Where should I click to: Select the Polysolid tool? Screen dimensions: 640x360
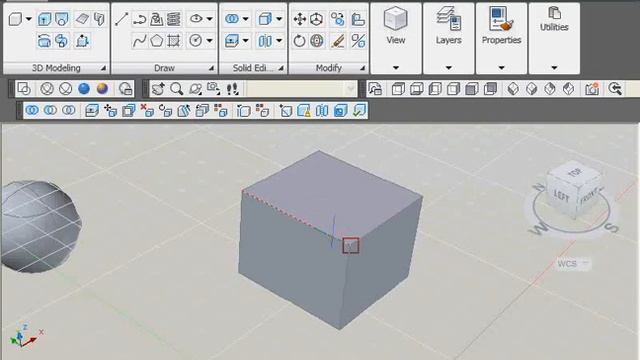point(99,19)
